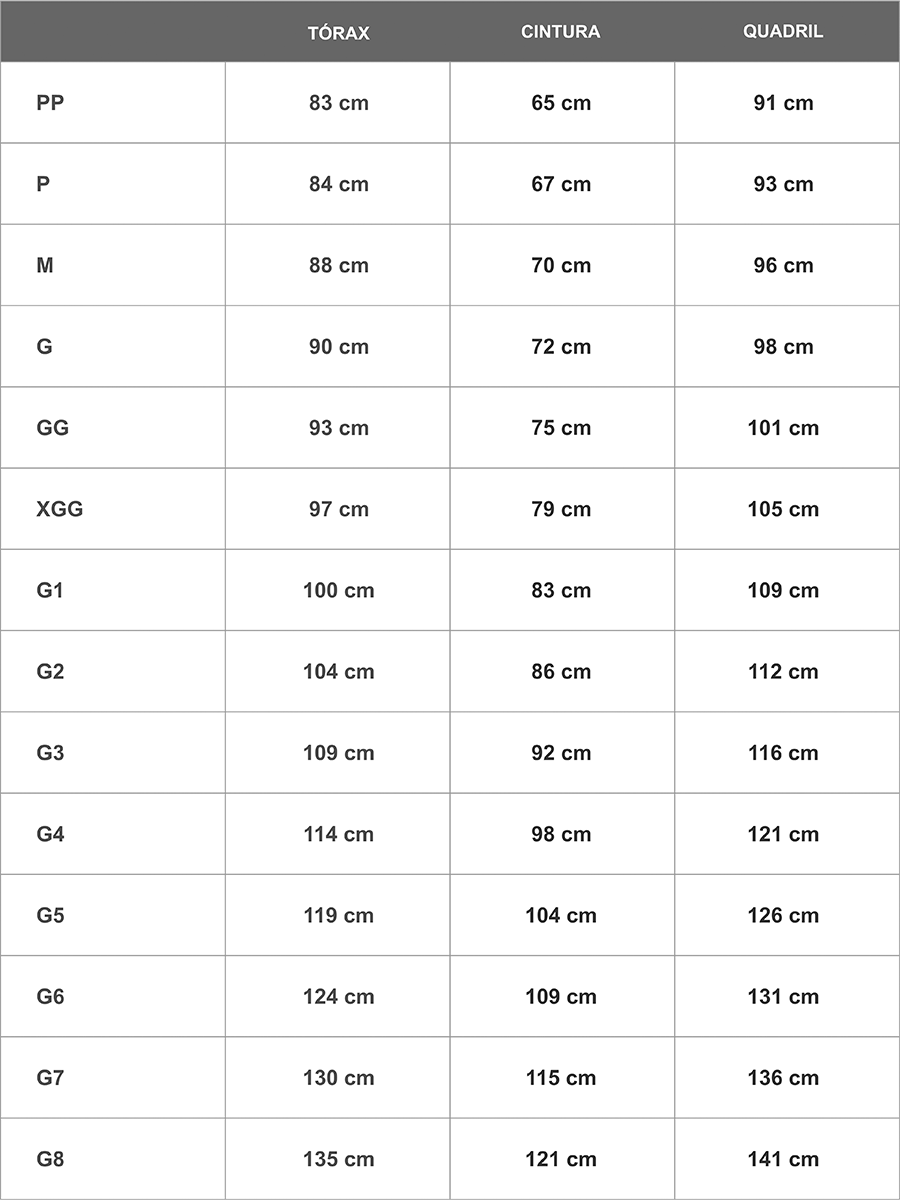
Task: Select the CINTURA column header
Action: pyautogui.click(x=561, y=32)
